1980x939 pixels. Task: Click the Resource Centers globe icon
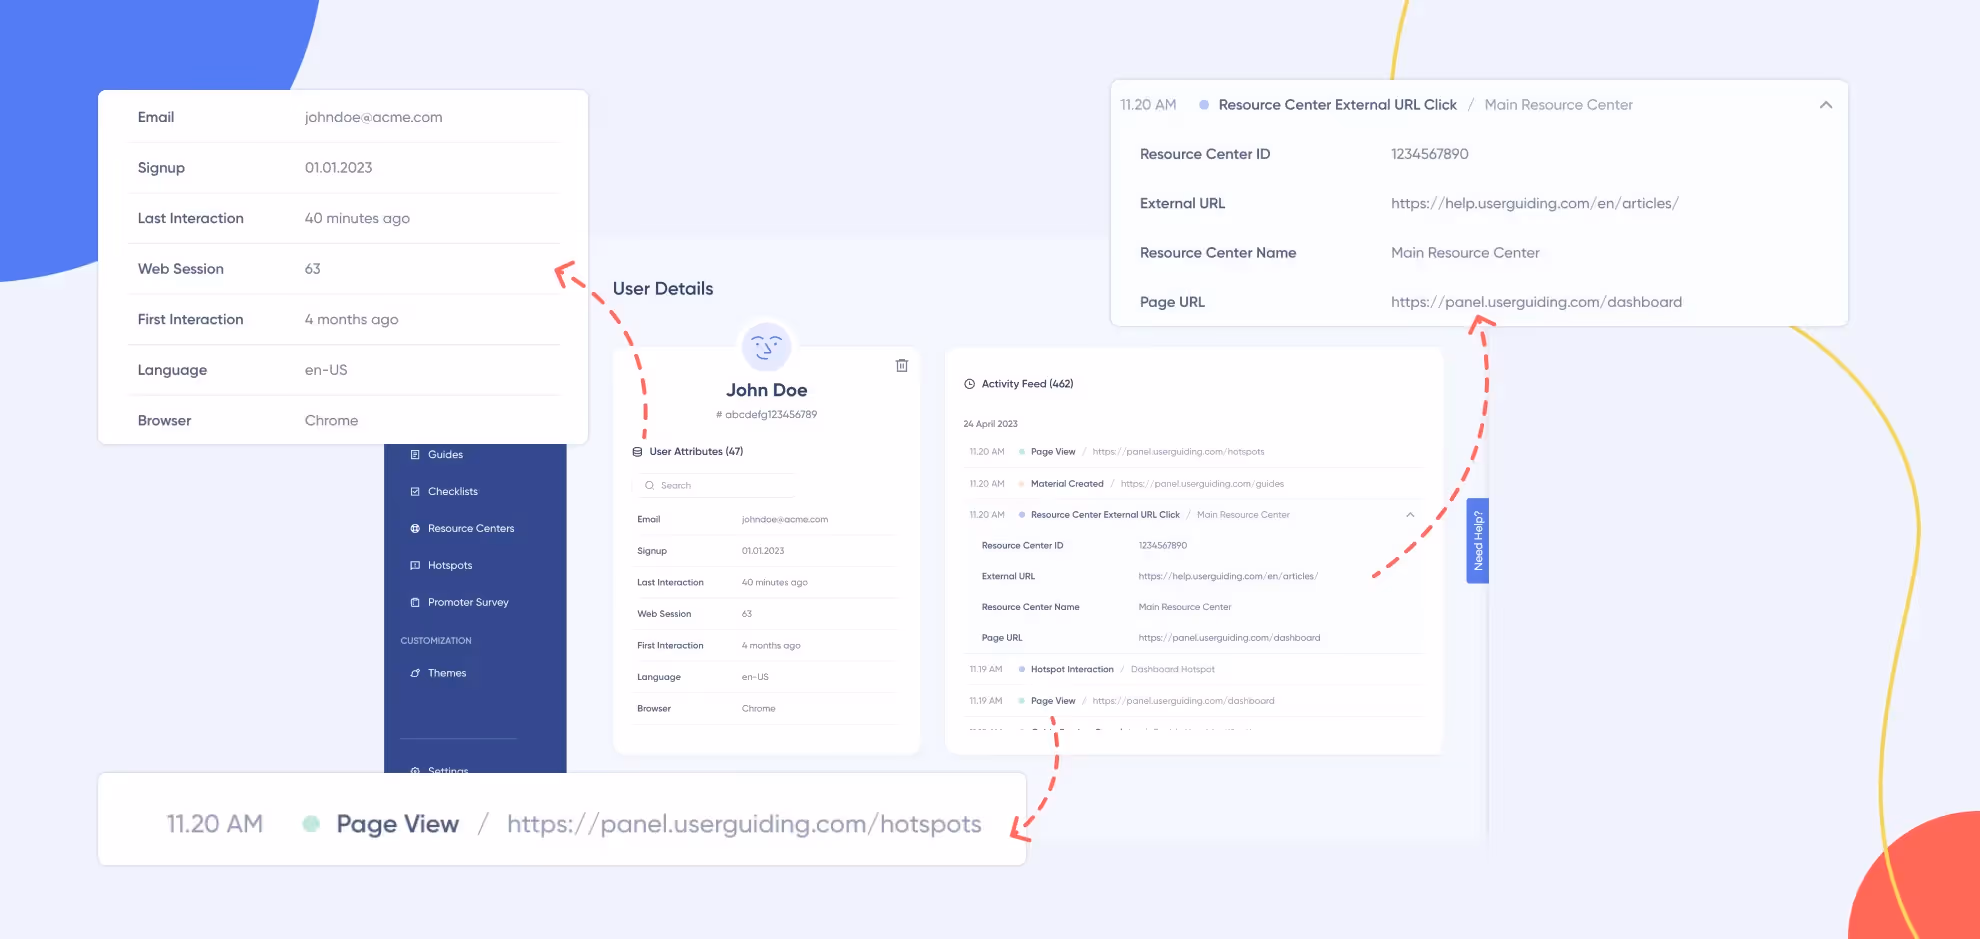point(415,529)
